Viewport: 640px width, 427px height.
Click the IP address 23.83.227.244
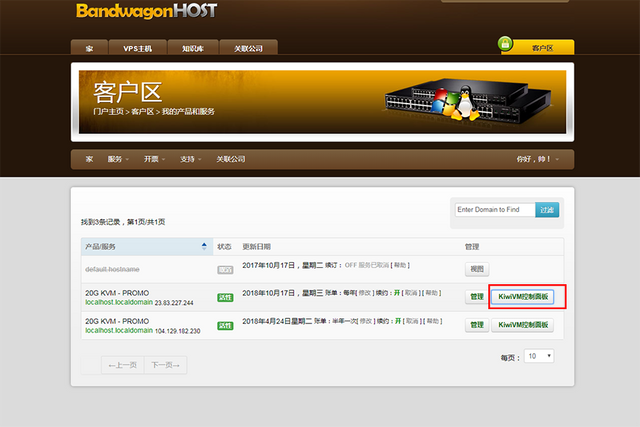point(174,303)
